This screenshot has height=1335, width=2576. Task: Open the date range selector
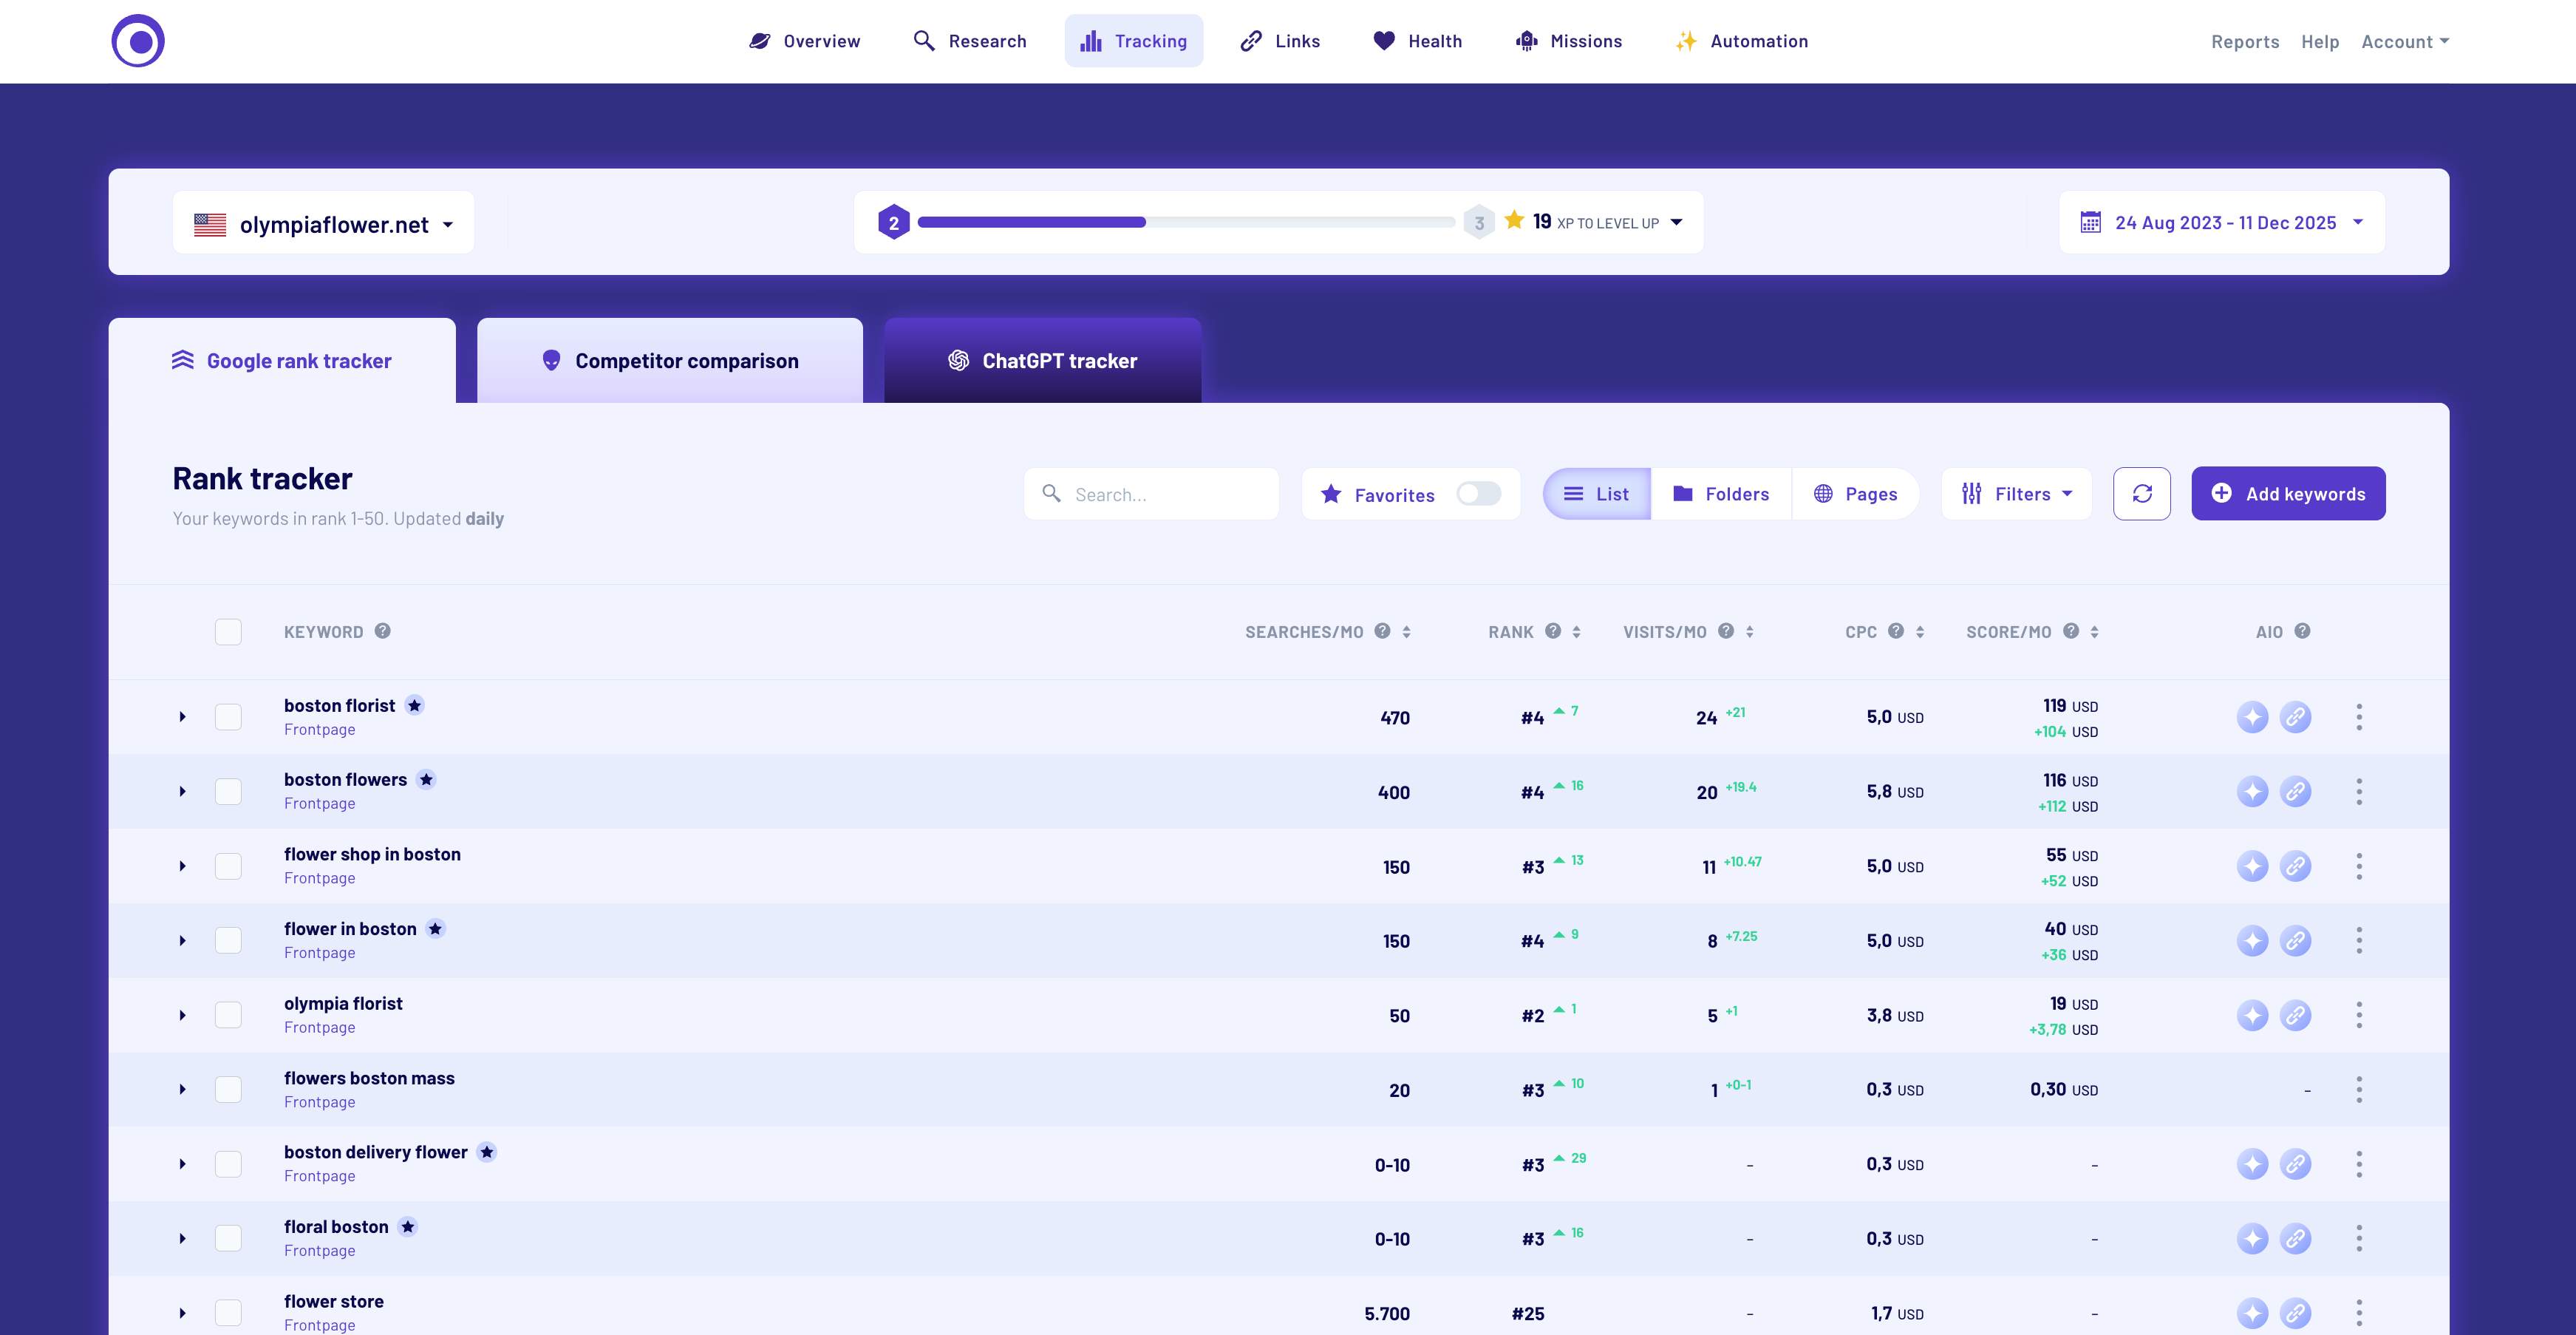tap(2220, 222)
